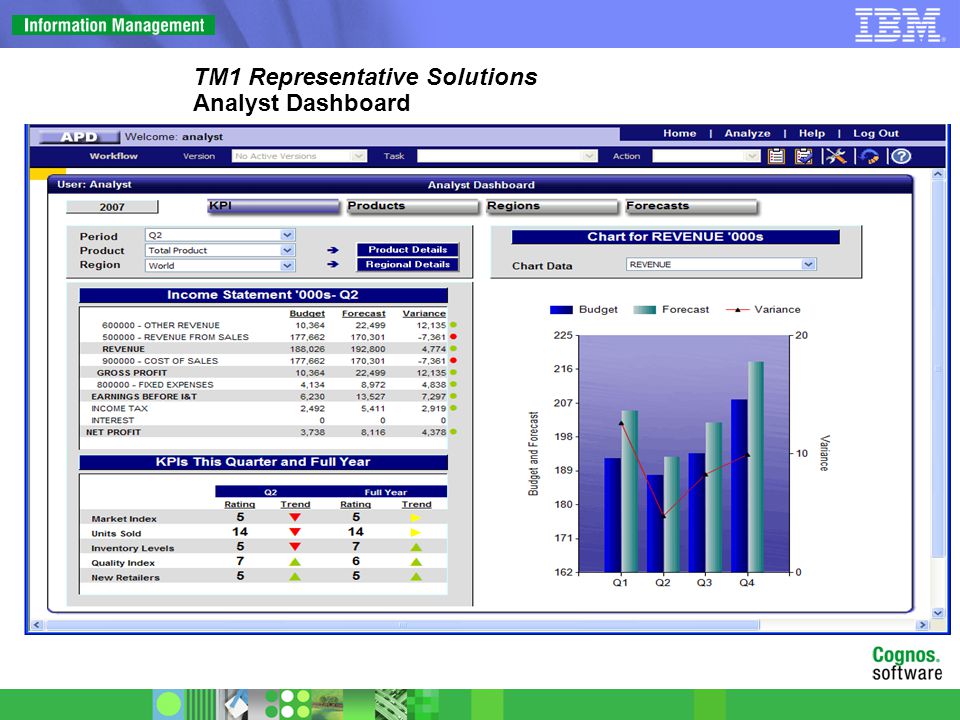960x720 pixels.
Task: Click the Product Details button
Action: coord(408,250)
